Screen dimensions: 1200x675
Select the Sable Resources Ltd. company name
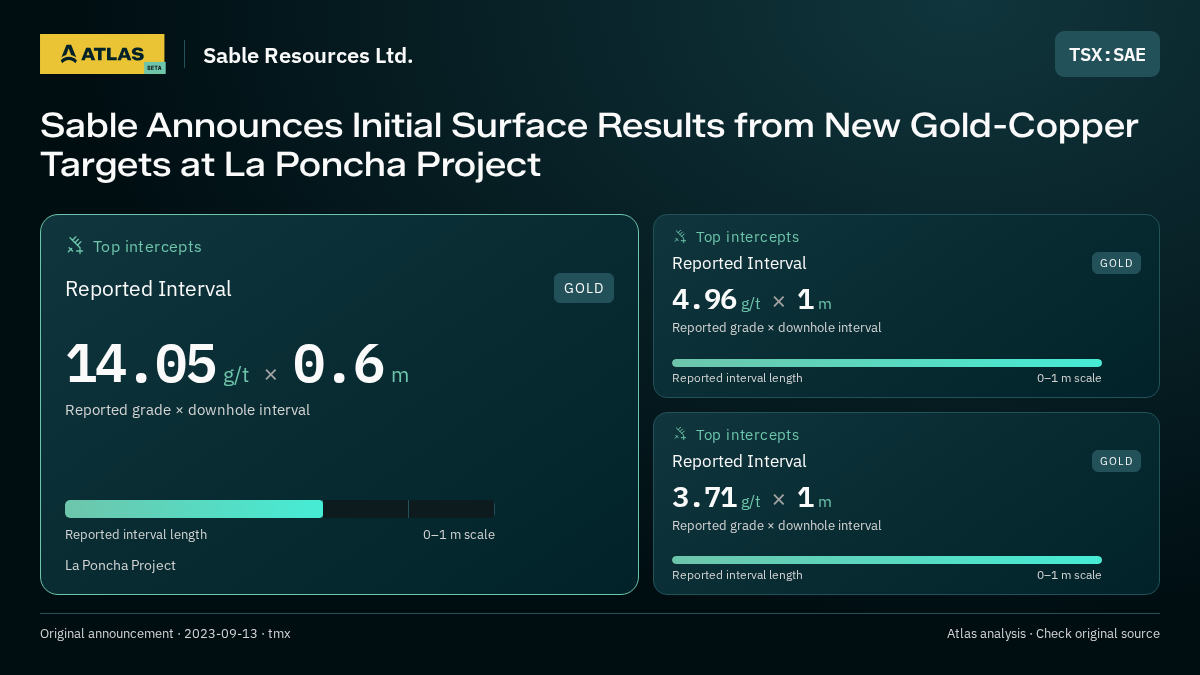point(308,55)
